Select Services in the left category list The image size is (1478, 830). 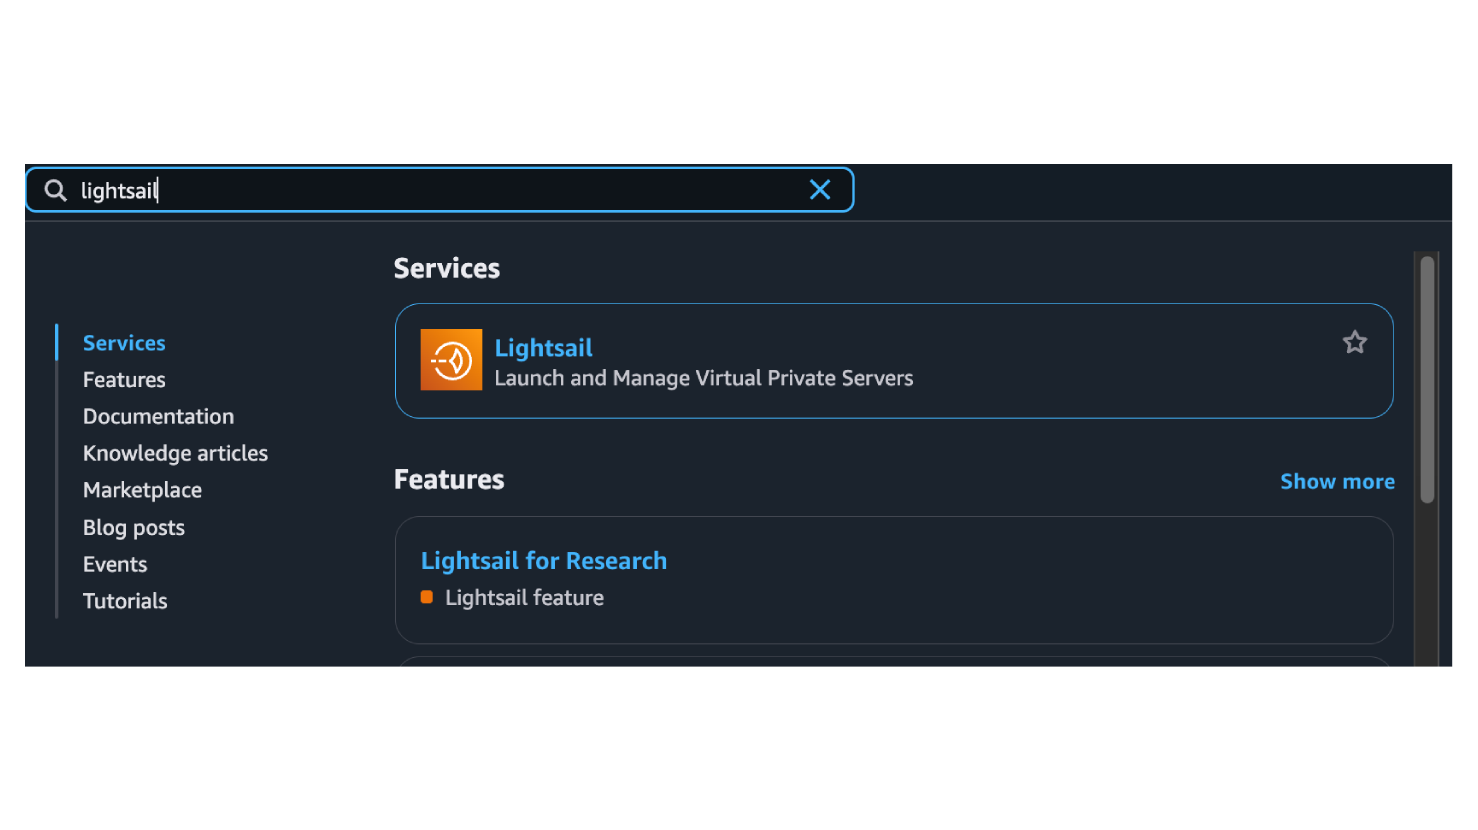124,343
